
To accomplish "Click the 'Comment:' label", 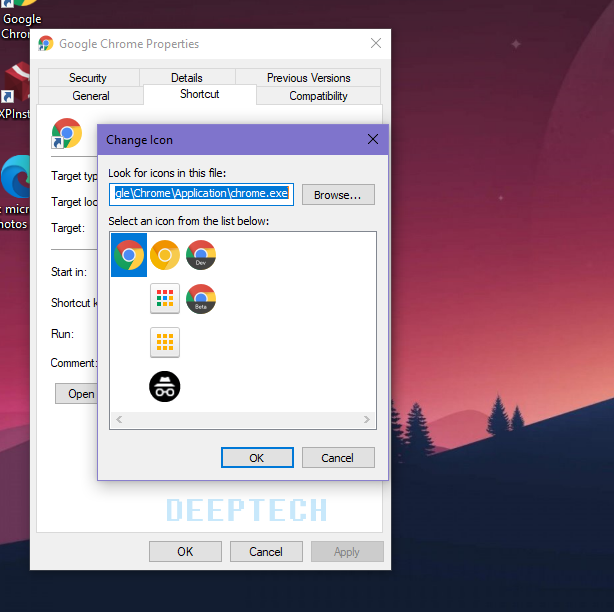I will 74,363.
